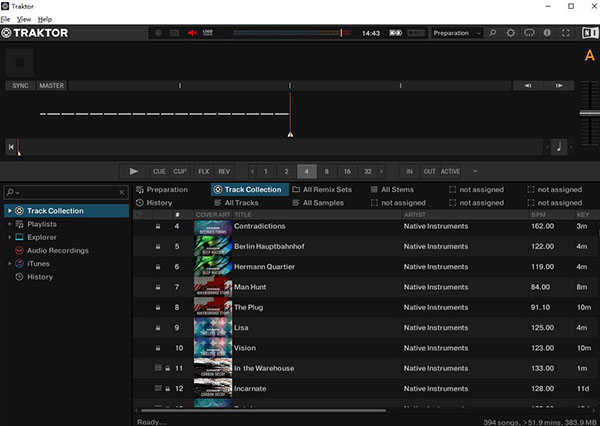Click the info icon in header
The width and height of the screenshot is (600, 426).
tap(547, 33)
